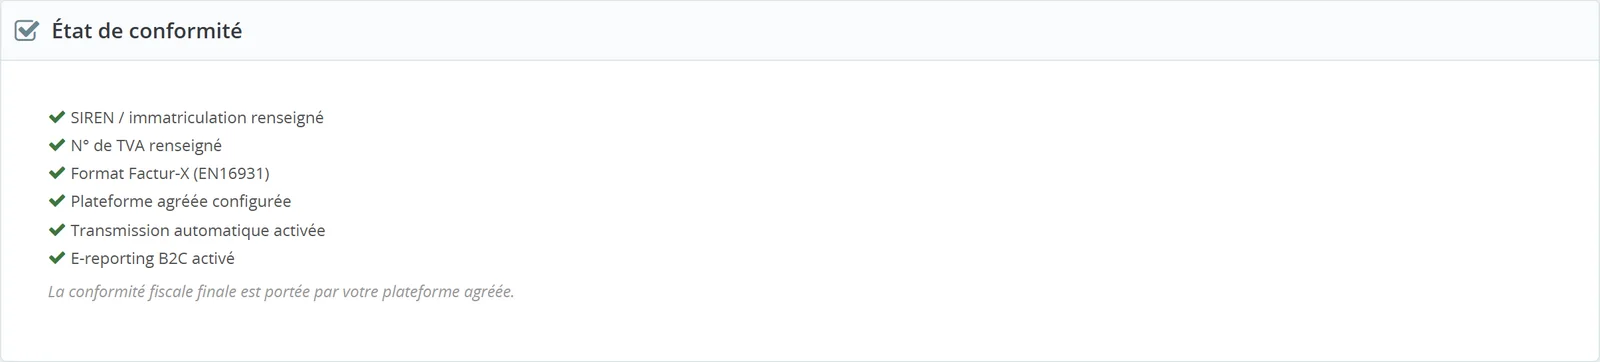Click the green checkmark next to SIREN
The height and width of the screenshot is (362, 1600).
tap(57, 117)
